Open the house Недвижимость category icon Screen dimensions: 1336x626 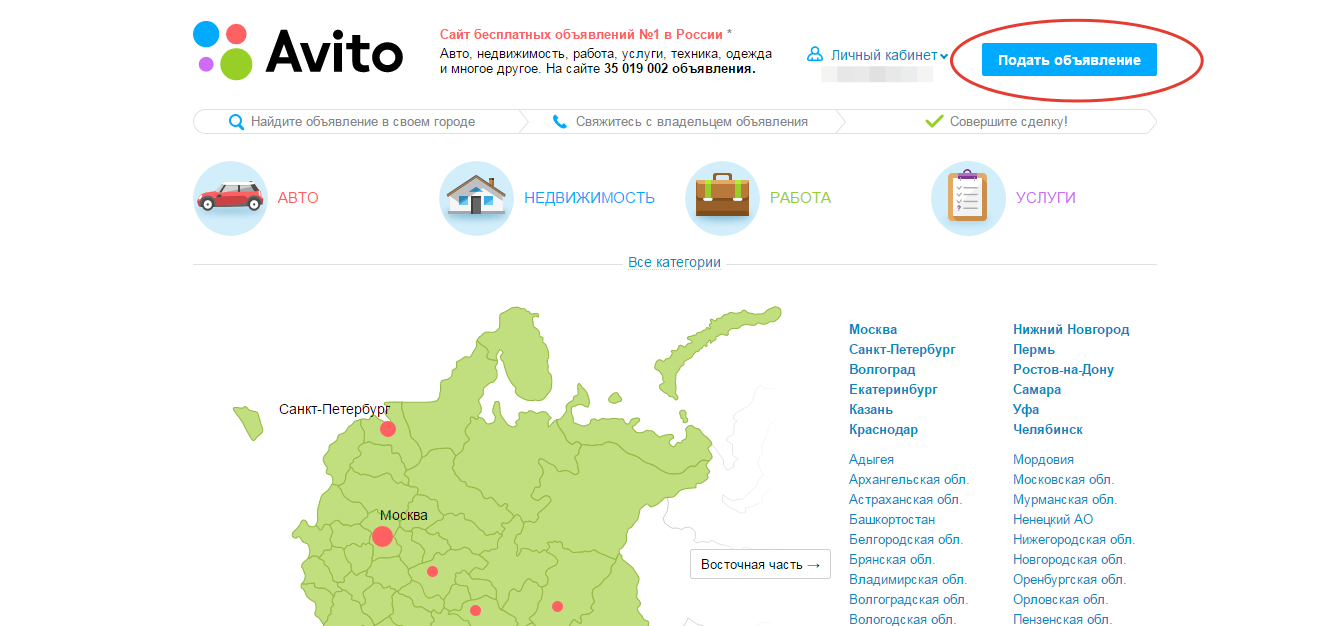(x=476, y=198)
